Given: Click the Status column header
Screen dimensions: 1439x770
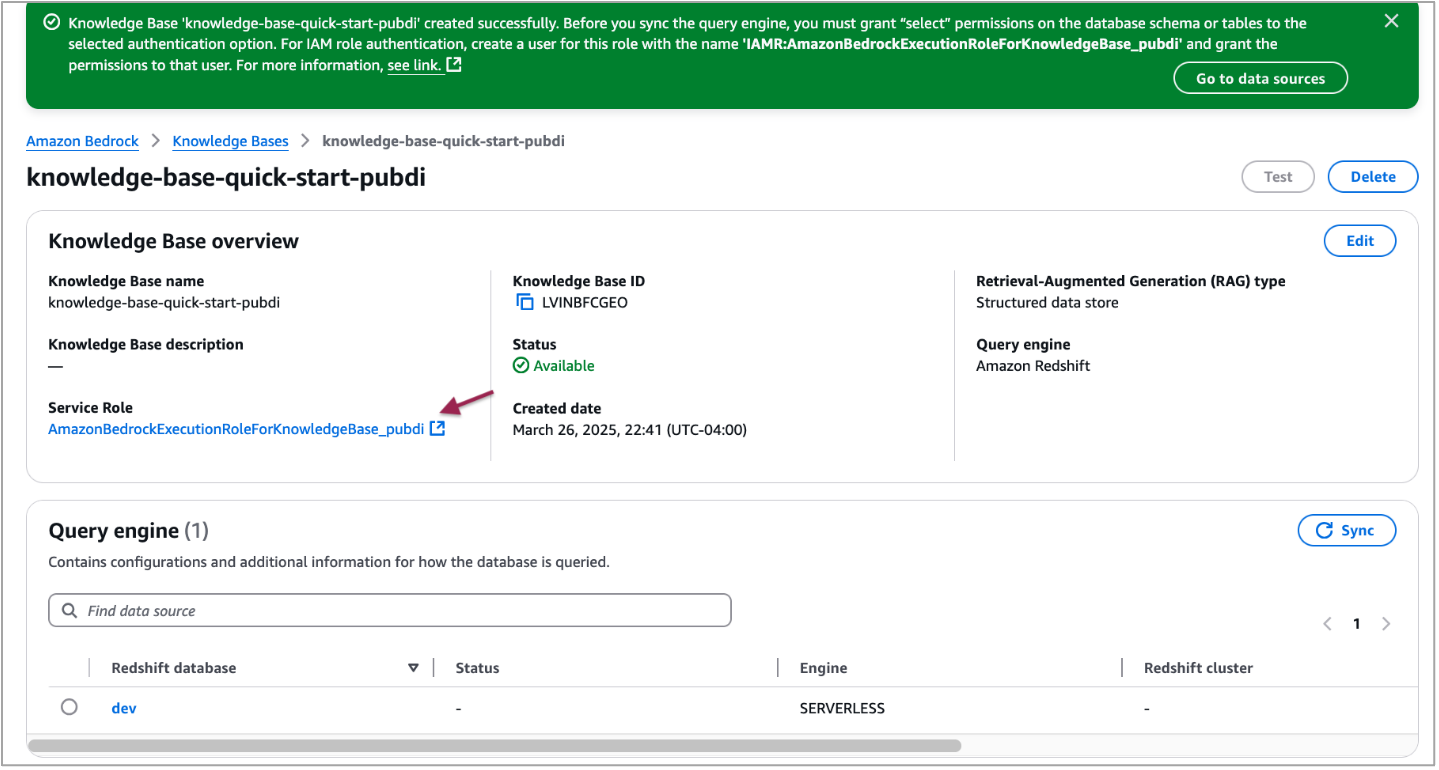Looking at the screenshot, I should click(477, 668).
